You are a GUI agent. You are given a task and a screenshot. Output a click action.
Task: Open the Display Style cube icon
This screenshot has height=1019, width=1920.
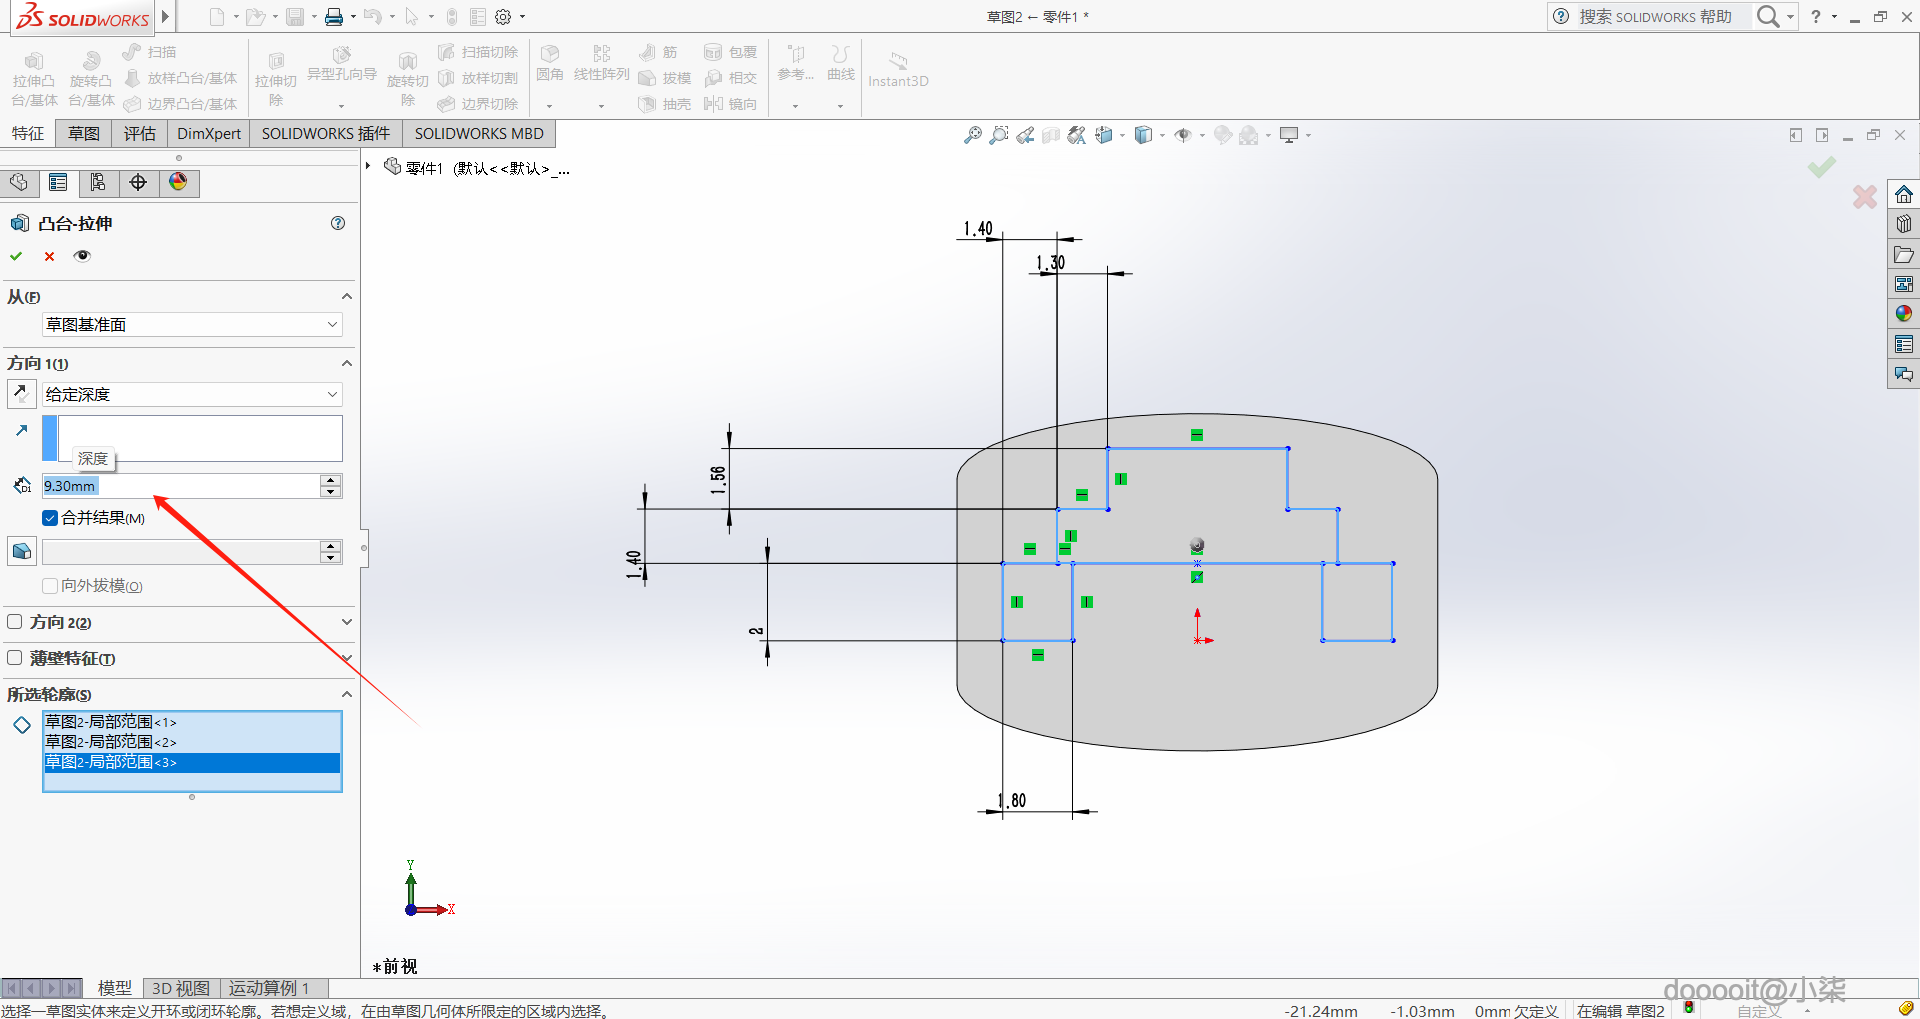1143,135
